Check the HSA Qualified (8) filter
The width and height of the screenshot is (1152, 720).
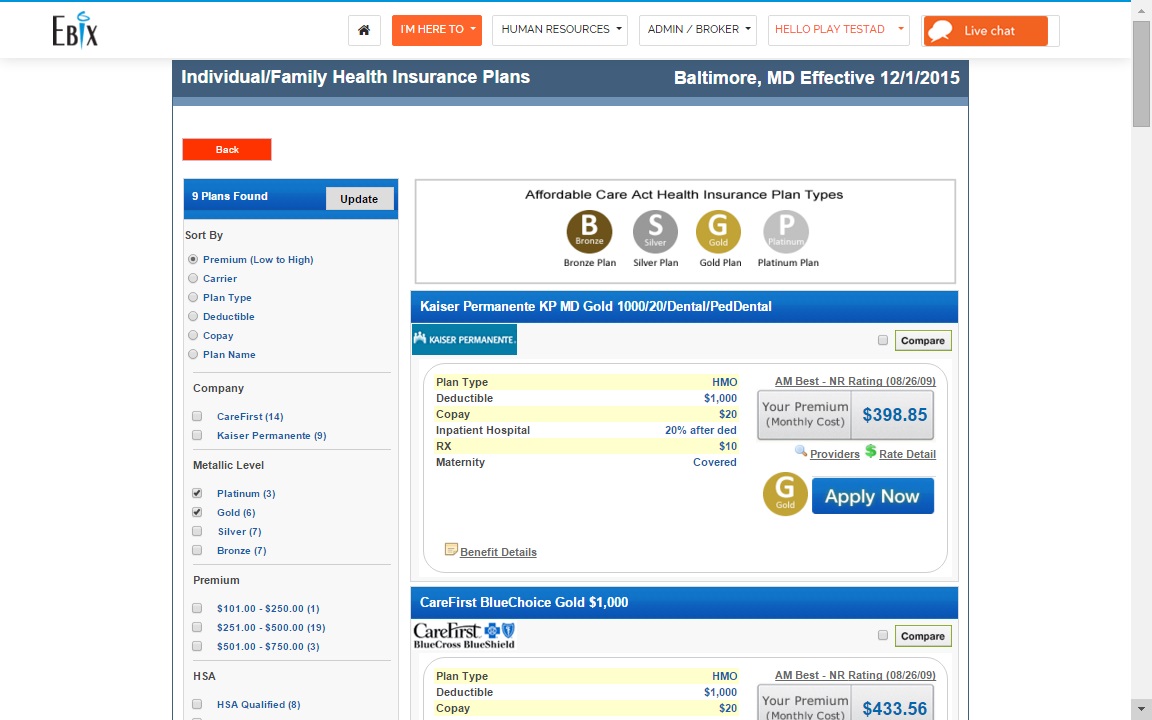point(197,705)
